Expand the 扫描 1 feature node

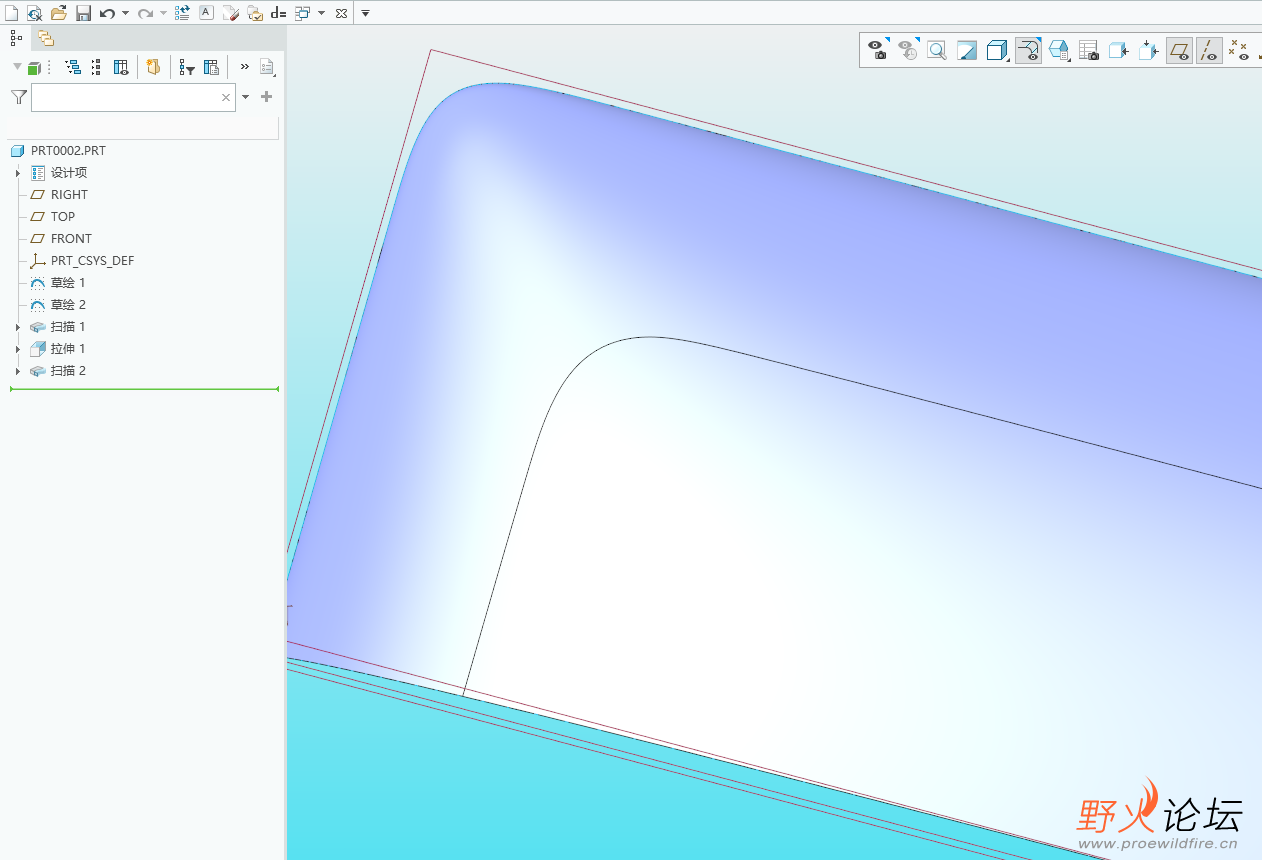pyautogui.click(x=16, y=326)
